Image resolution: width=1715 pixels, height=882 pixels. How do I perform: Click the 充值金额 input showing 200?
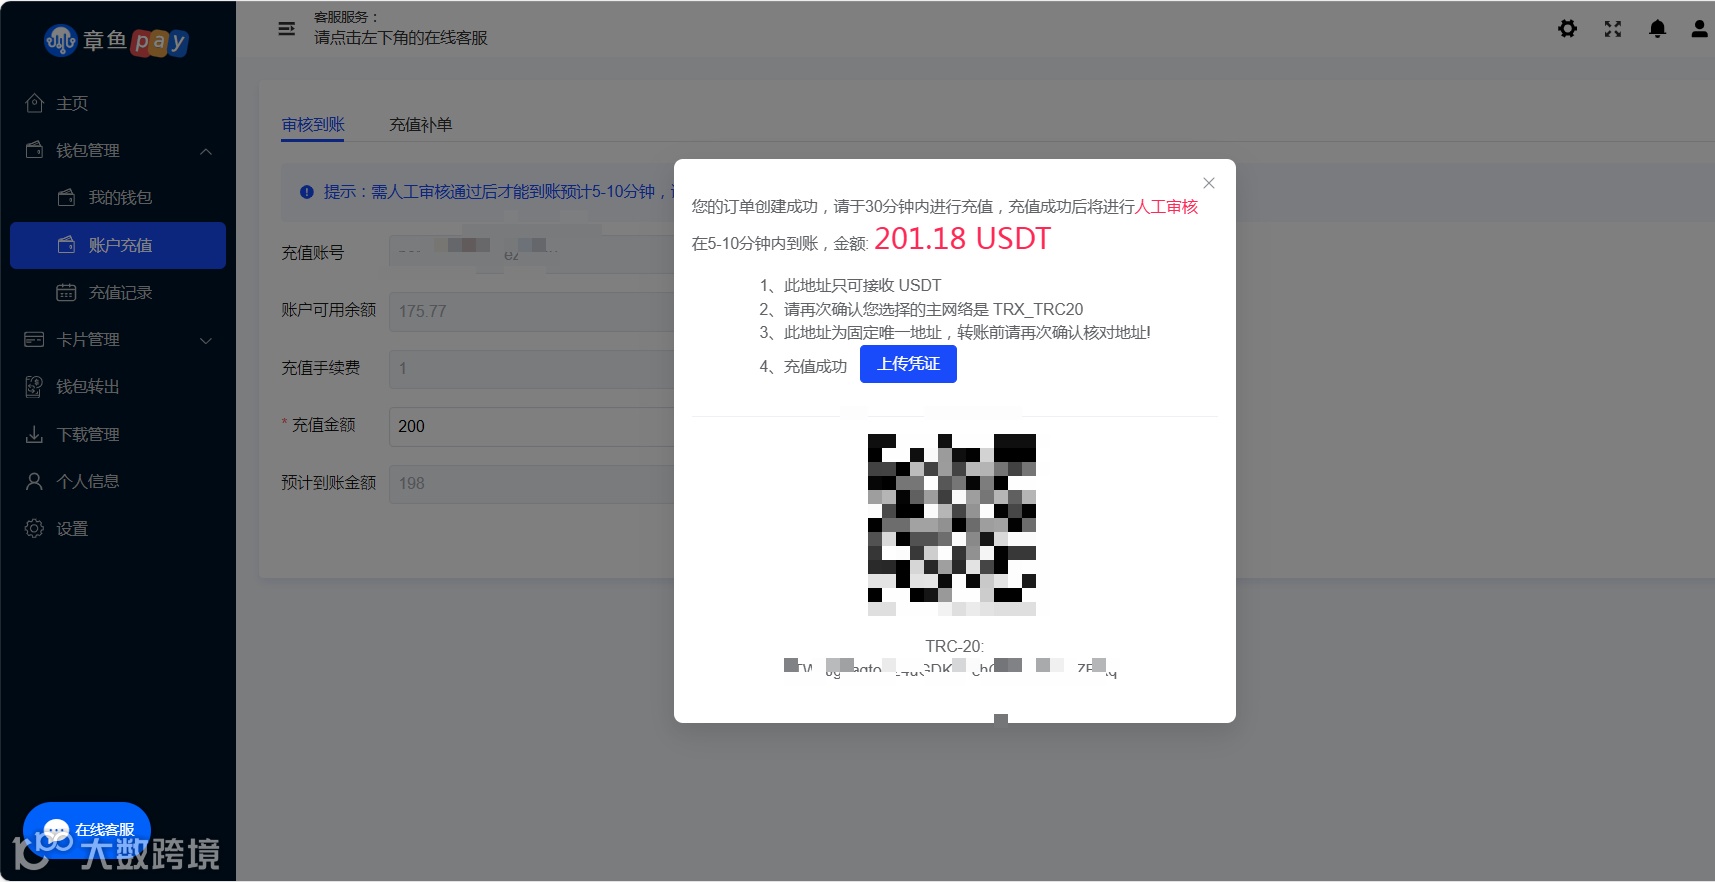(531, 426)
